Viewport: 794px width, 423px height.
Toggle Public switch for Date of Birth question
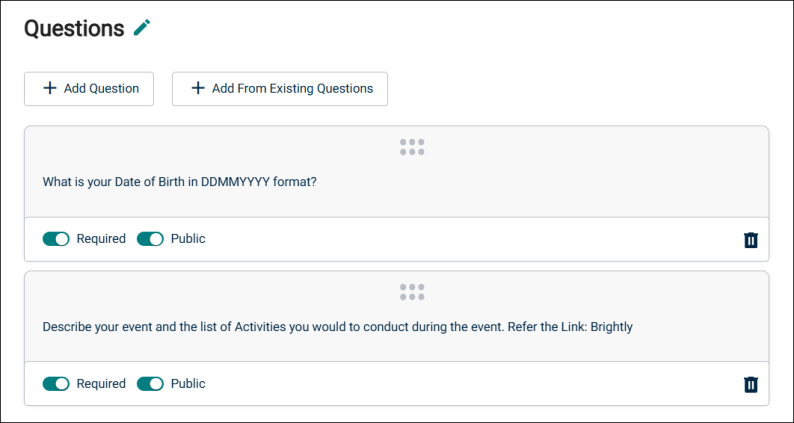(x=150, y=239)
